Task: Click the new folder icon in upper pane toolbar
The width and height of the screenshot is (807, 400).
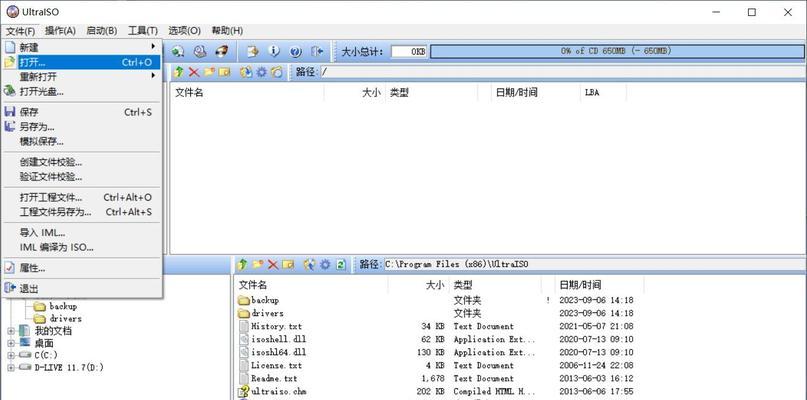Action: coord(209,72)
